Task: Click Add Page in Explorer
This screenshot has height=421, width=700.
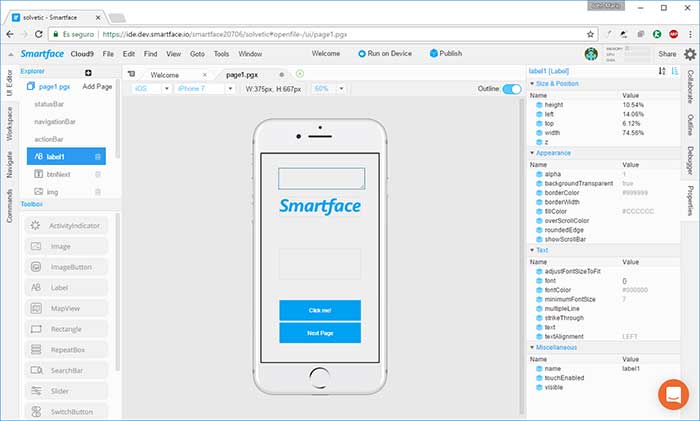Action: tap(97, 87)
